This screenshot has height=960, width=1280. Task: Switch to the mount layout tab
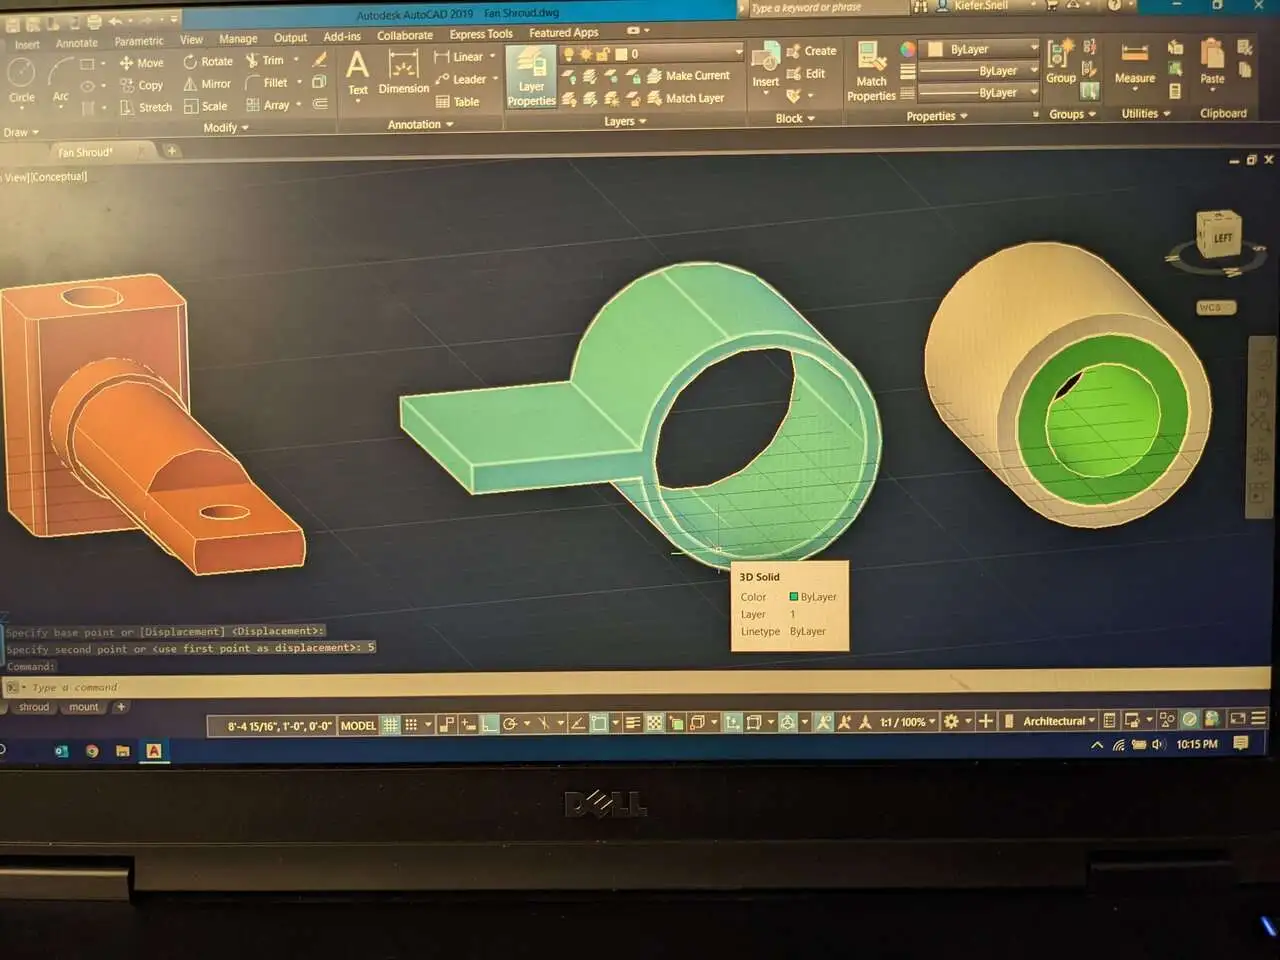point(84,707)
